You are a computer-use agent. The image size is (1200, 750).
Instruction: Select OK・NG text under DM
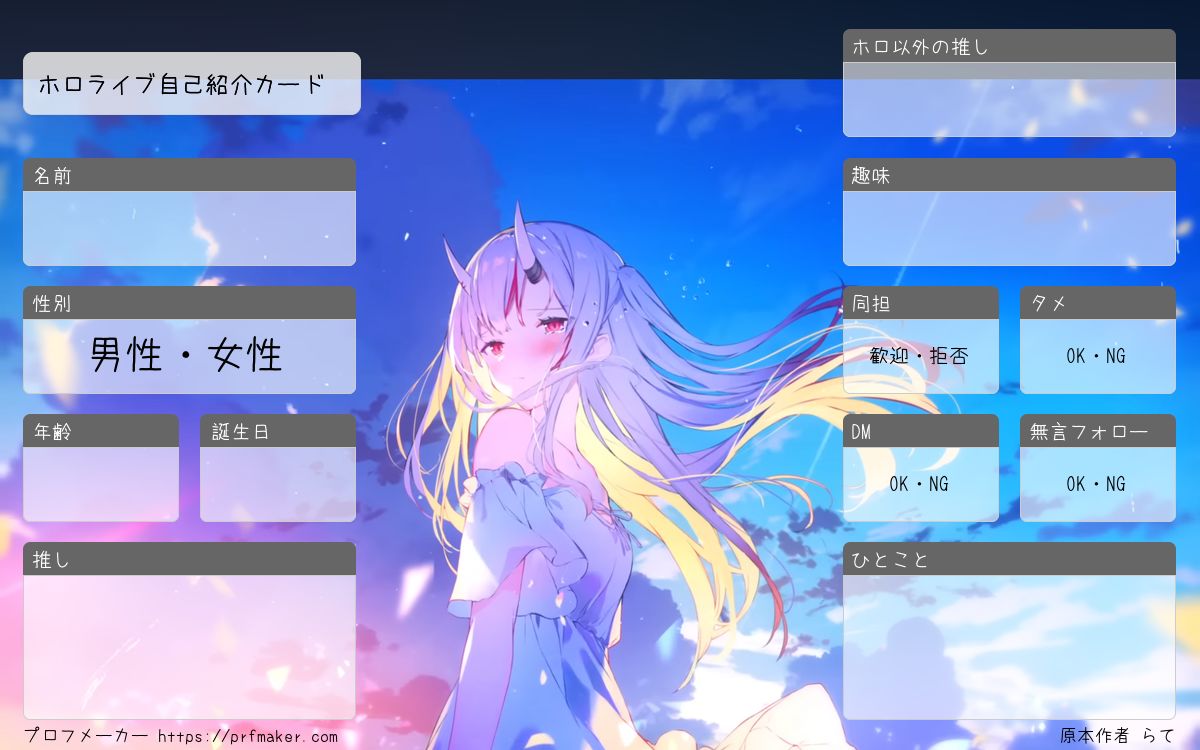920,484
